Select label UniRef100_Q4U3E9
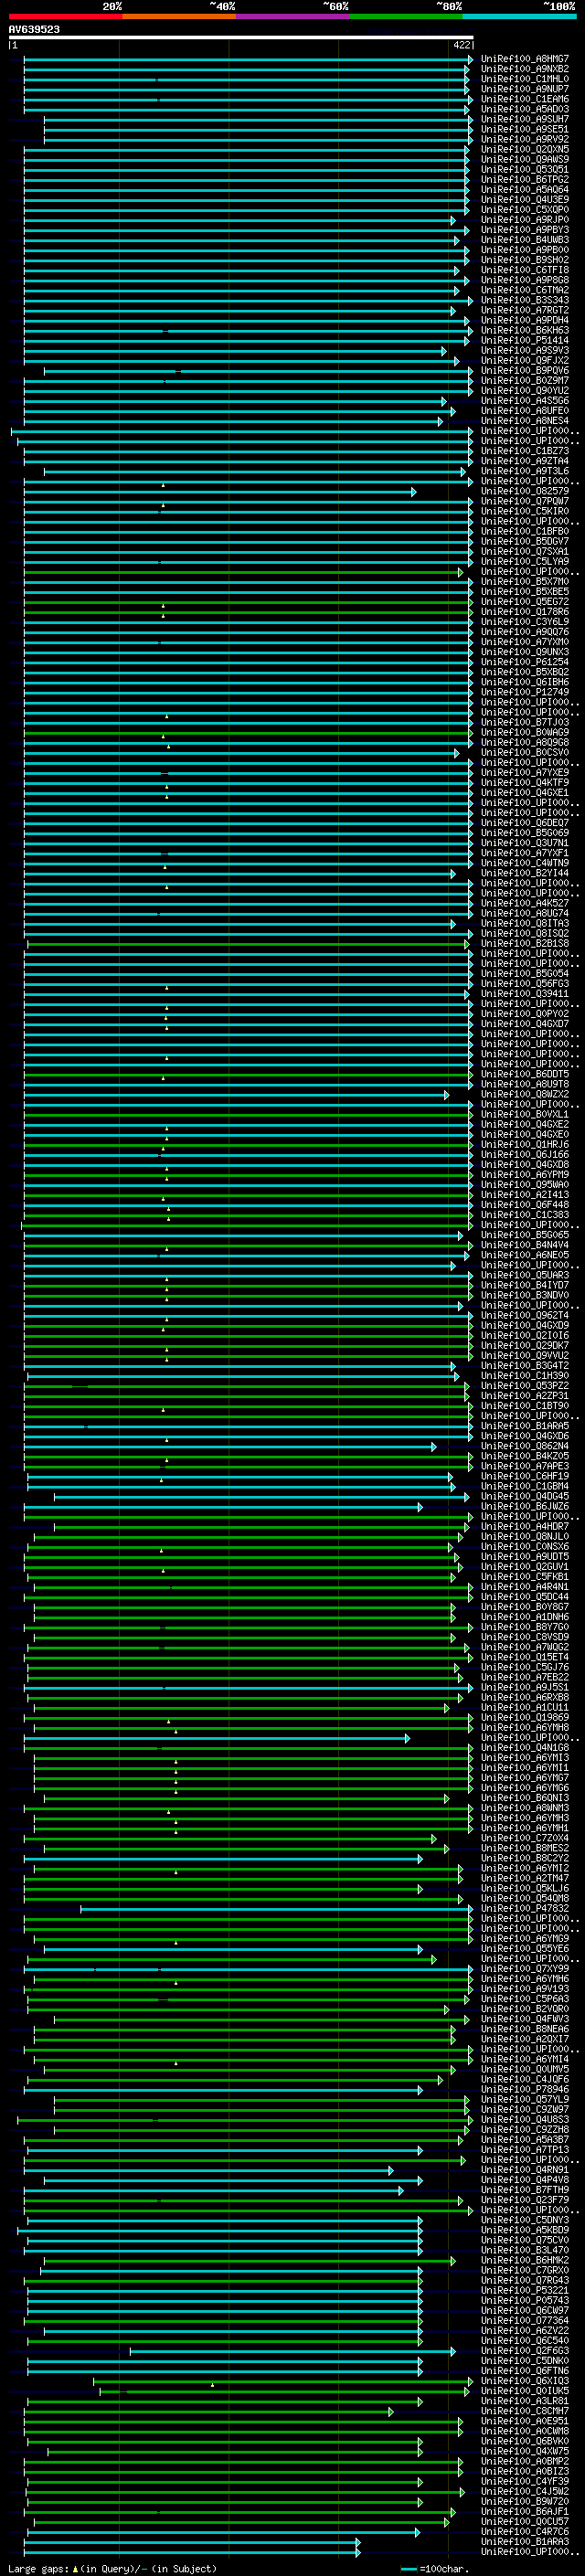The height and width of the screenshot is (2576, 585). [x=525, y=199]
